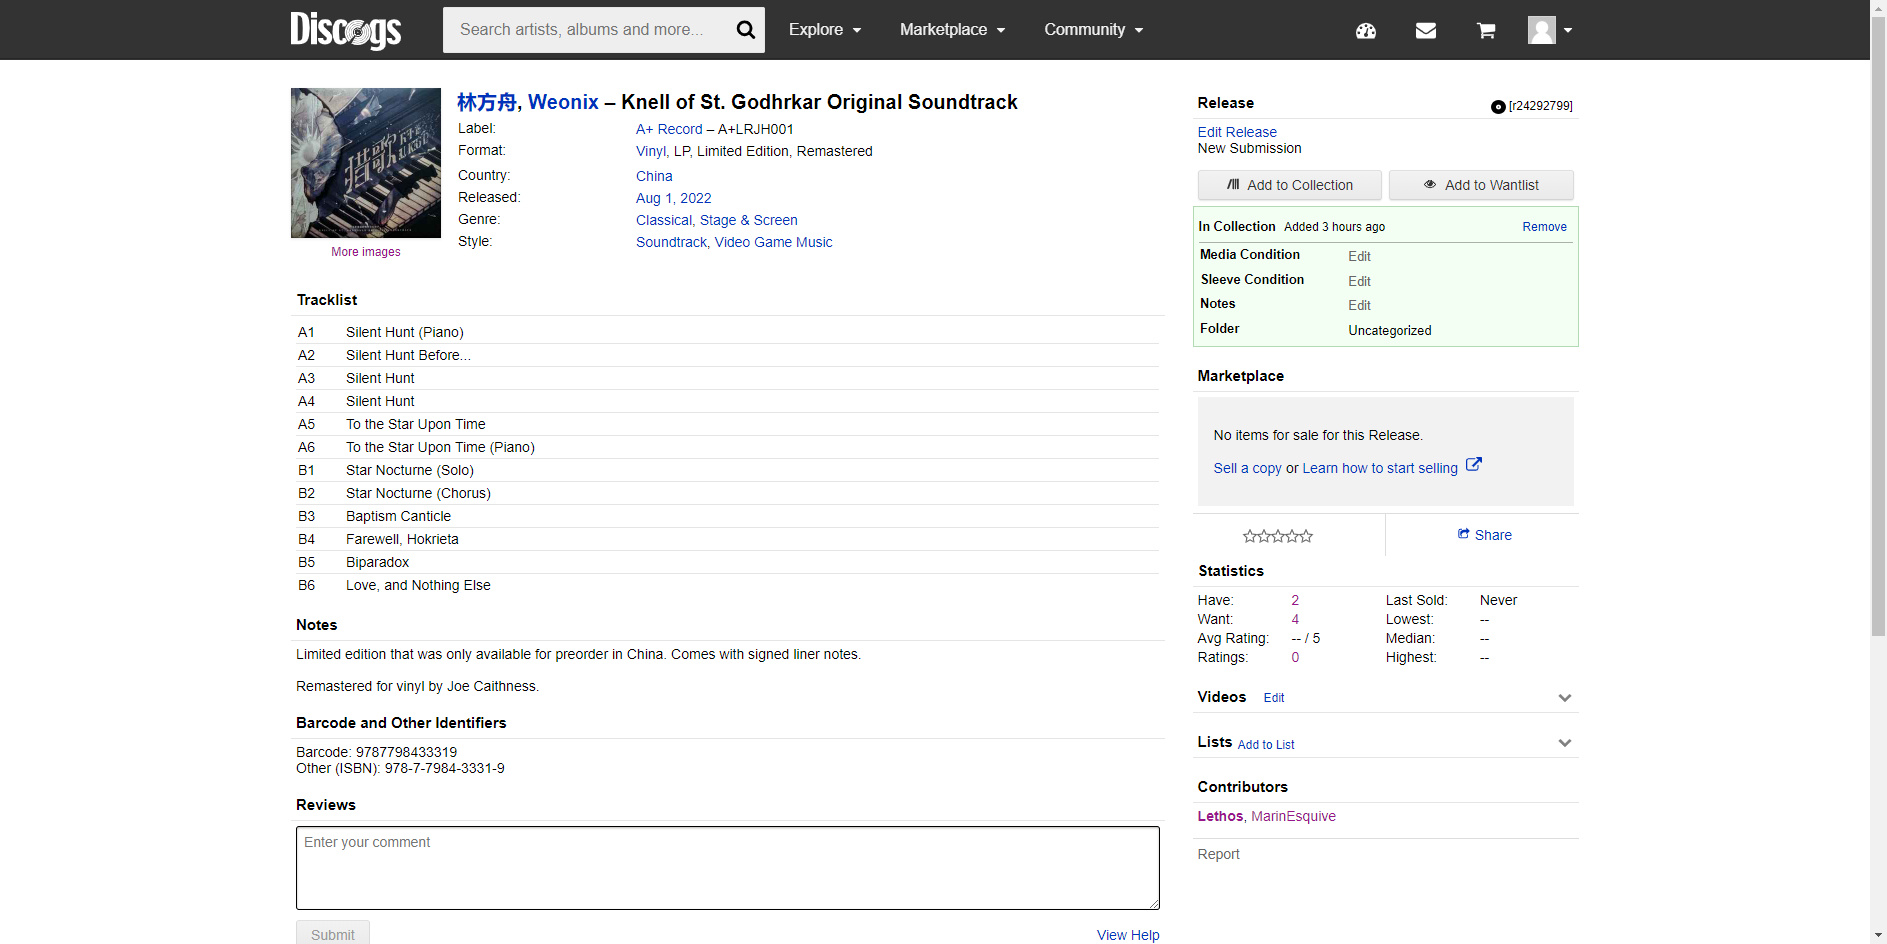Image resolution: width=1887 pixels, height=944 pixels.
Task: Open the Stage & Screen genre link
Action: click(x=749, y=220)
